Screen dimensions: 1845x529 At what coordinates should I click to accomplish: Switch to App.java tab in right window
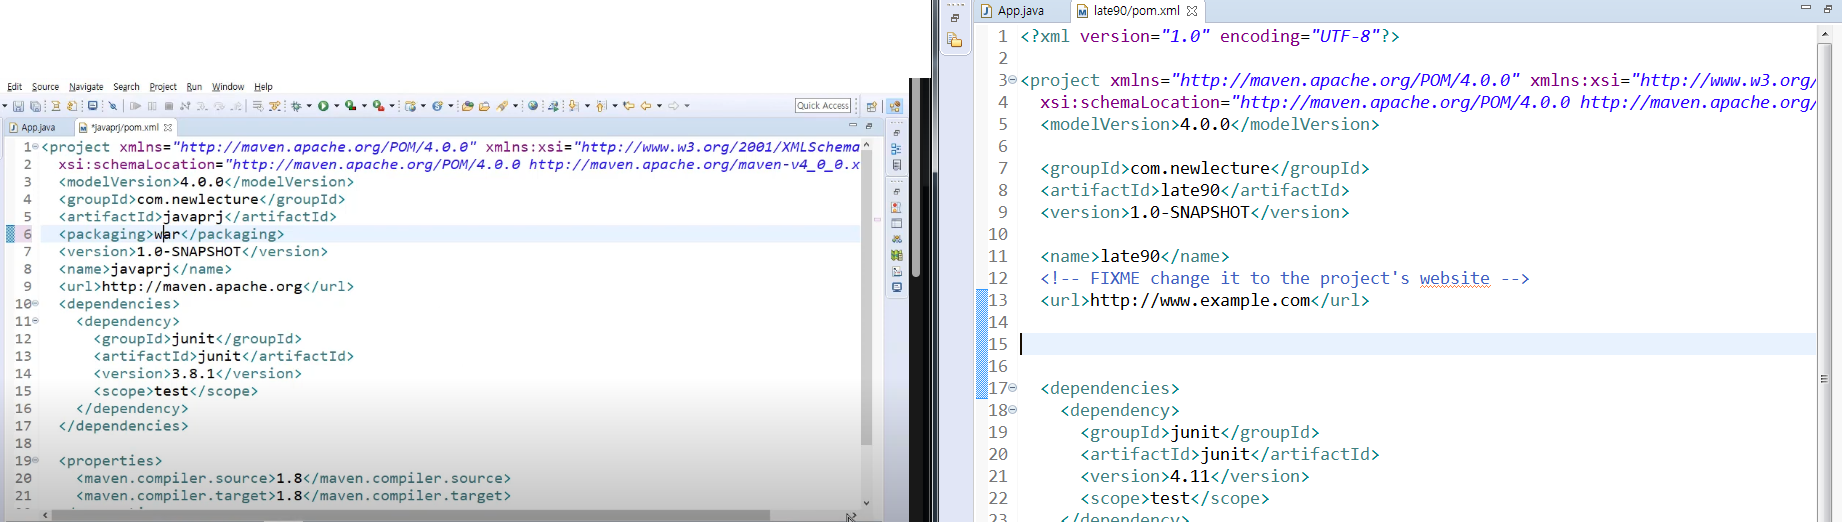pyautogui.click(x=1020, y=11)
